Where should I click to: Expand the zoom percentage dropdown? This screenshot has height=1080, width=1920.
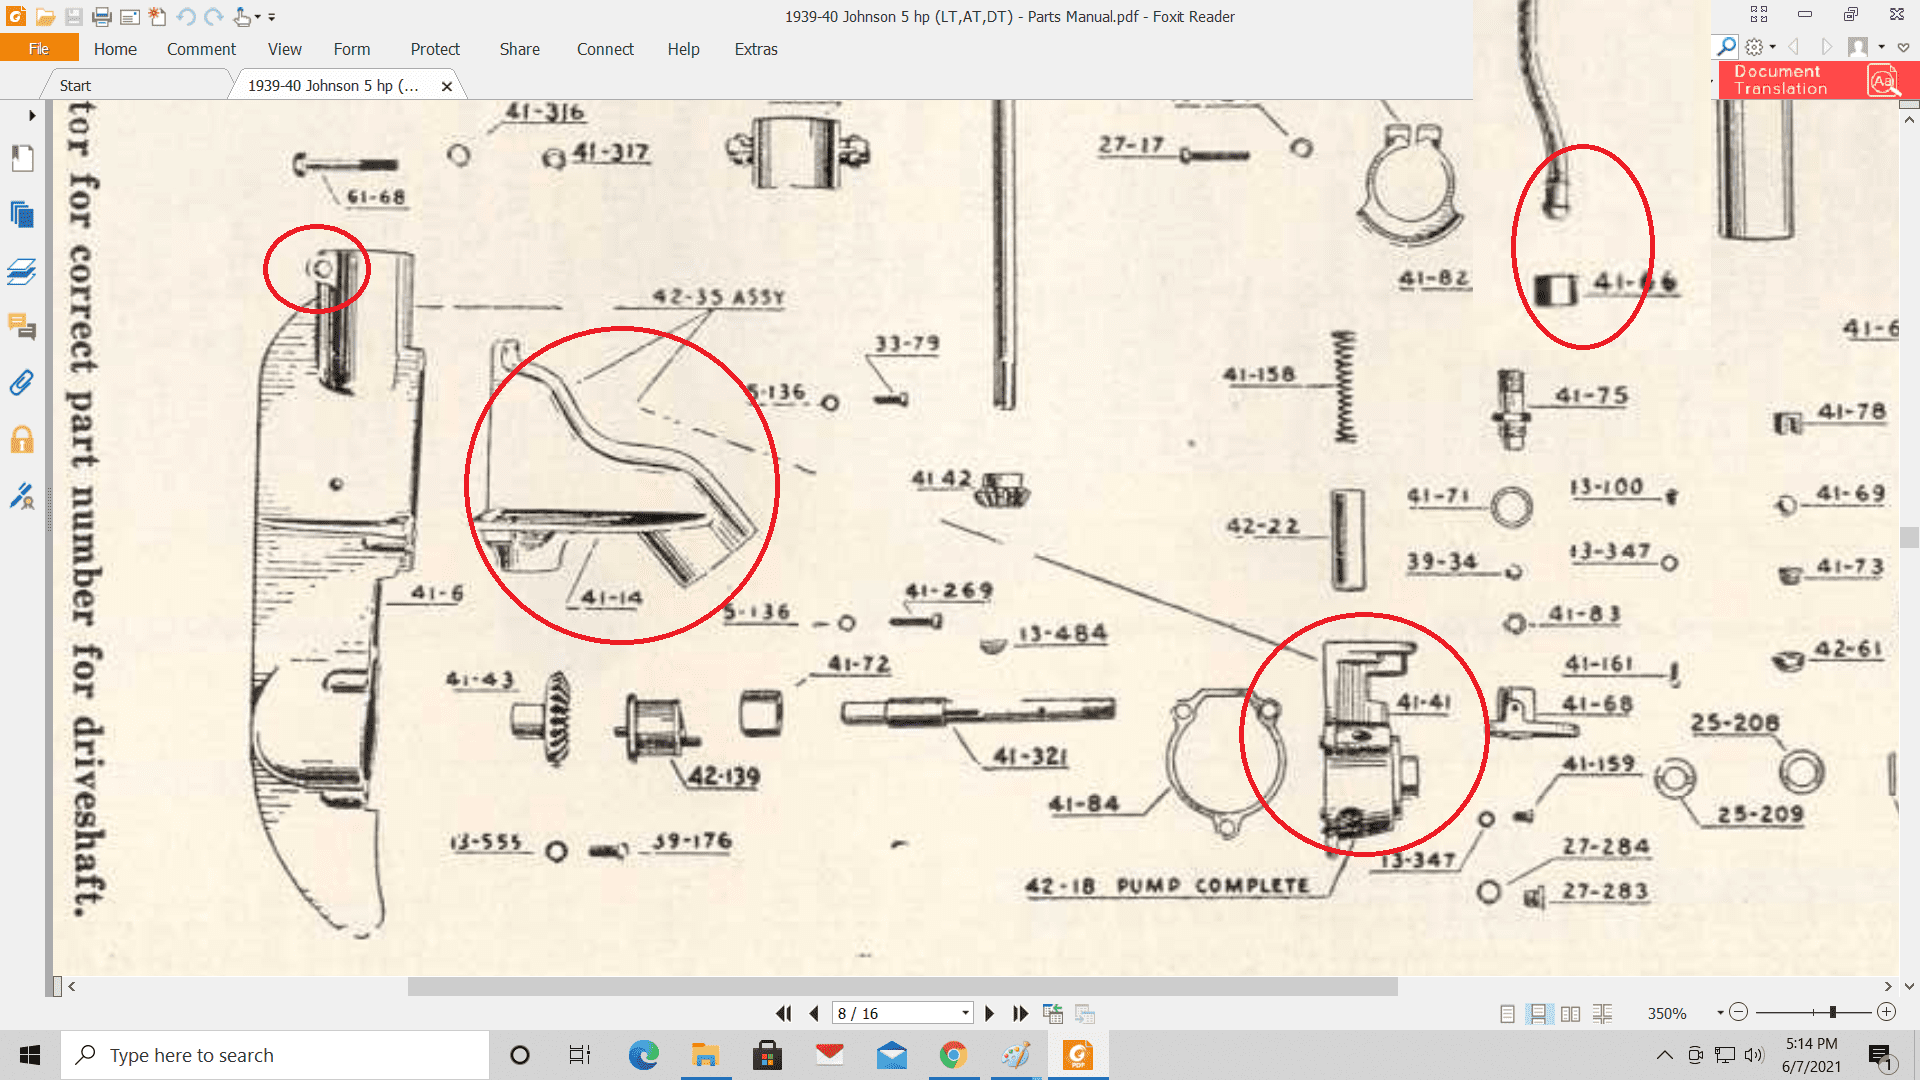click(1720, 1013)
